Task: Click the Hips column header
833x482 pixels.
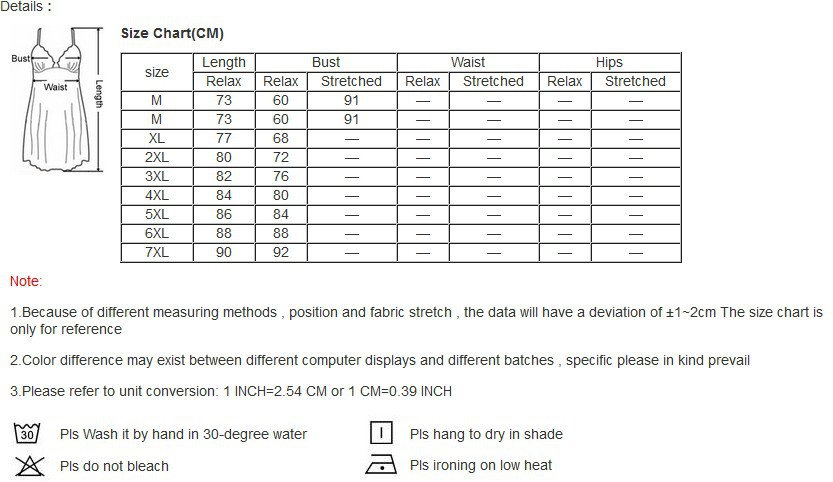Action: 609,62
